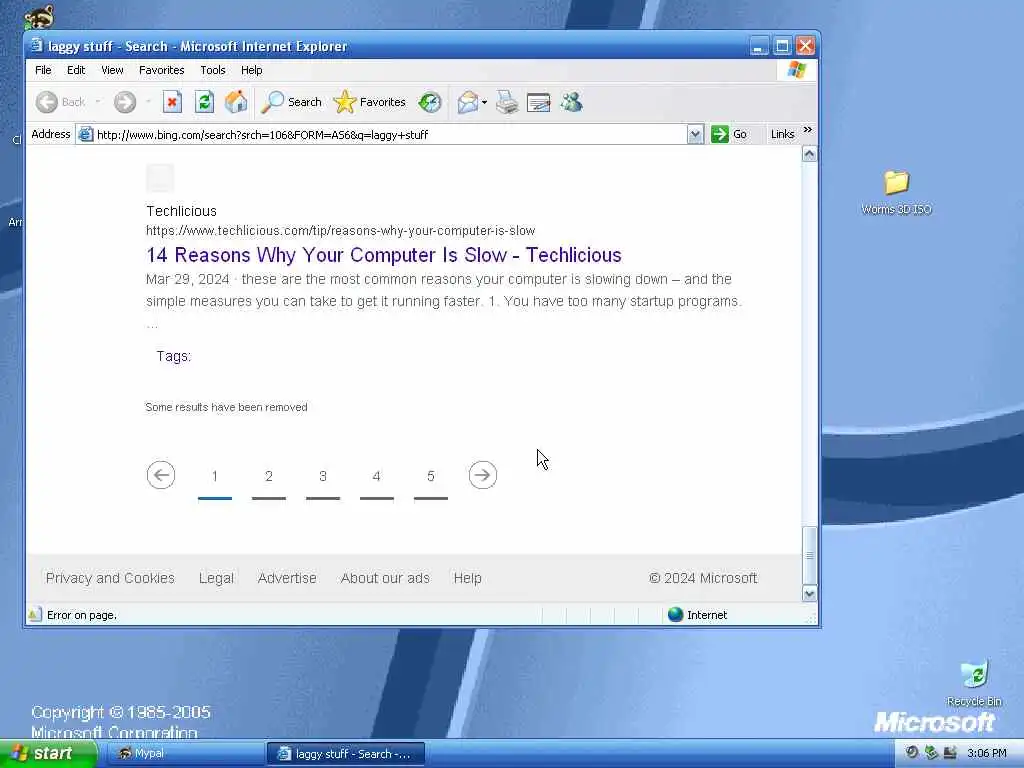The width and height of the screenshot is (1024, 768).
Task: Open the Tools menu
Action: [x=213, y=70]
